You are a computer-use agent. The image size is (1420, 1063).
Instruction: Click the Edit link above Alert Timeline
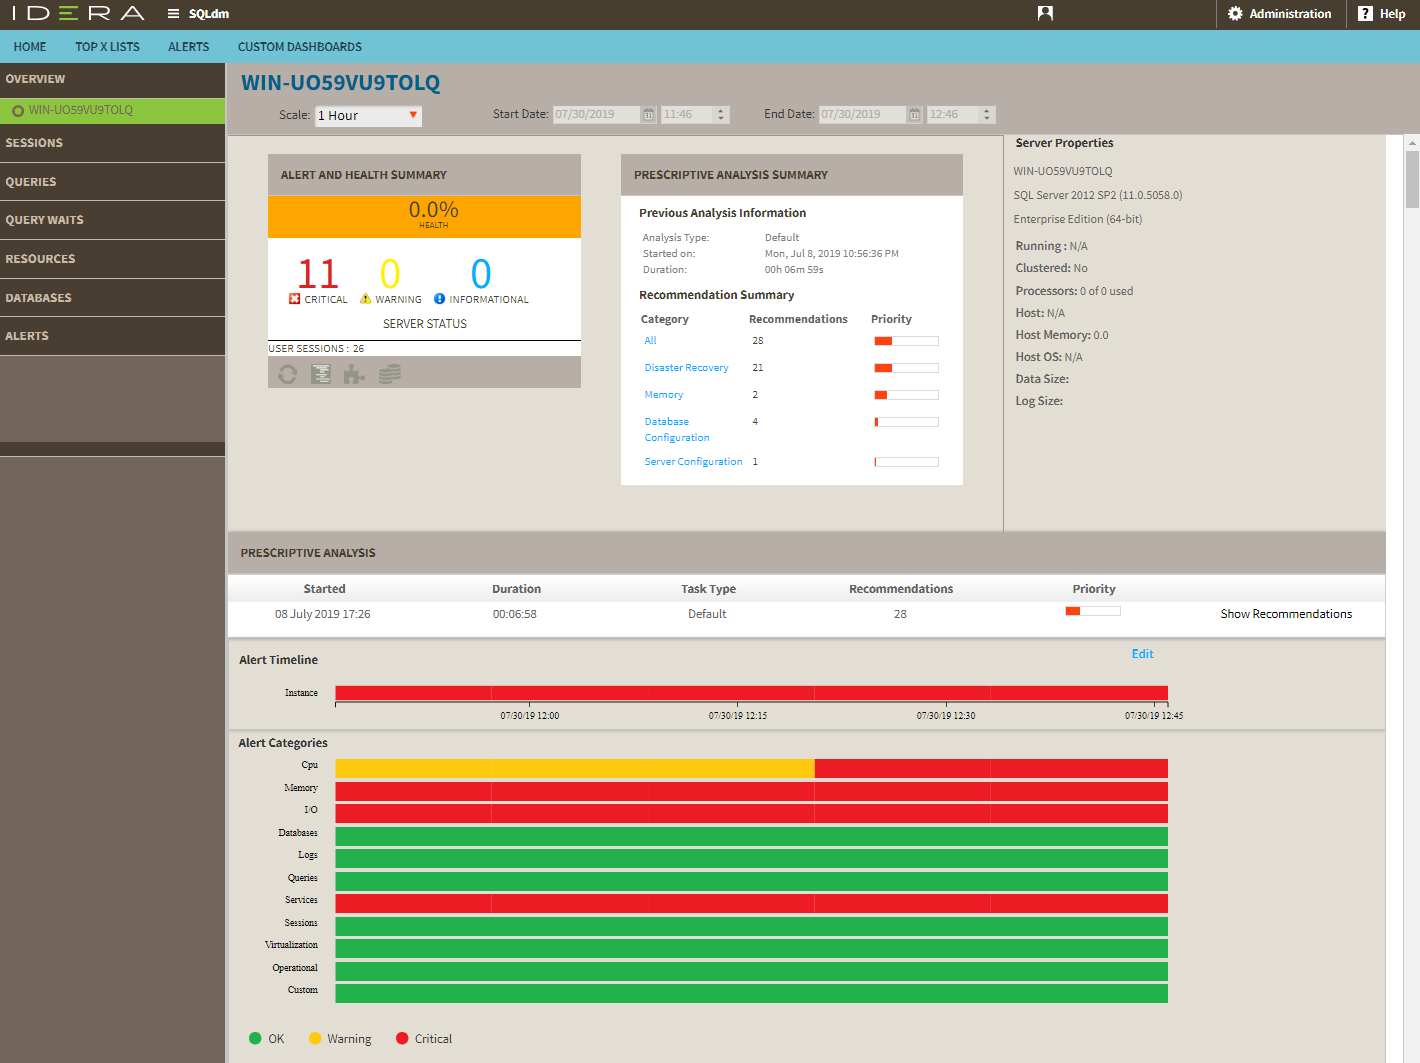[1142, 654]
